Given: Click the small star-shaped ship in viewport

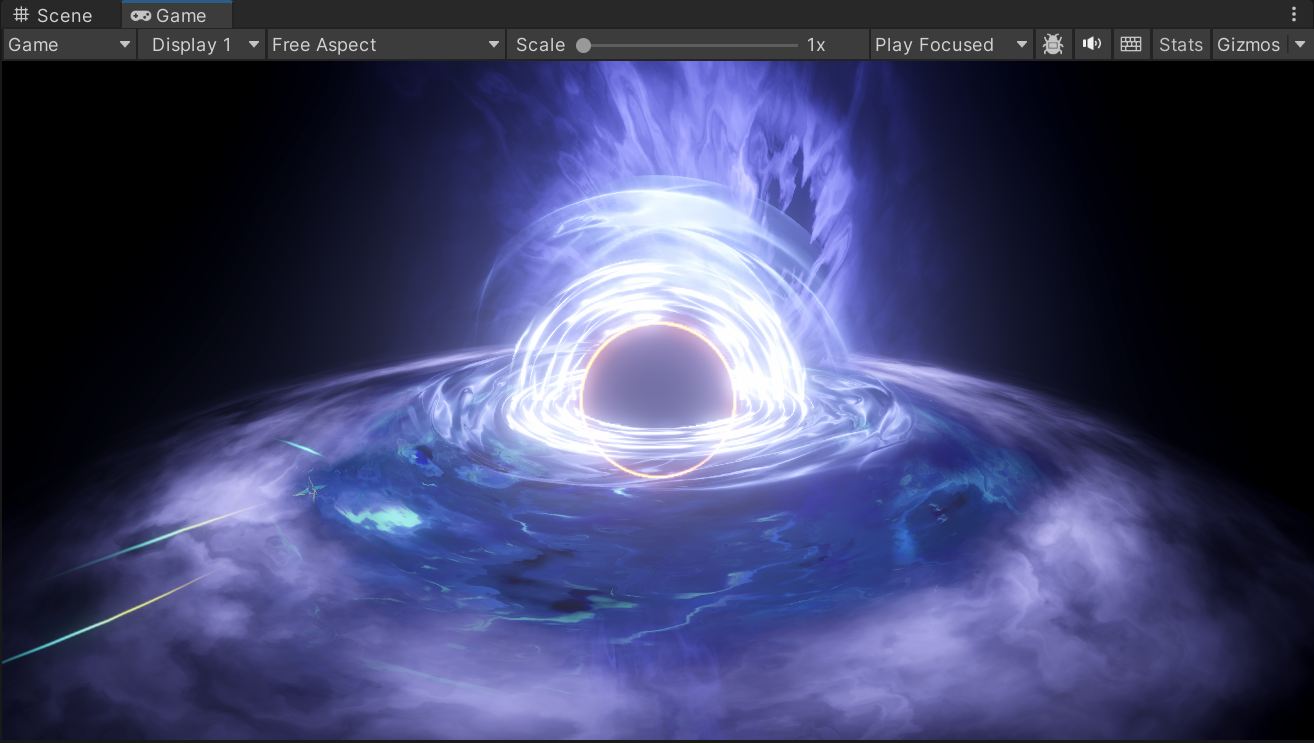Looking at the screenshot, I should pyautogui.click(x=310, y=489).
